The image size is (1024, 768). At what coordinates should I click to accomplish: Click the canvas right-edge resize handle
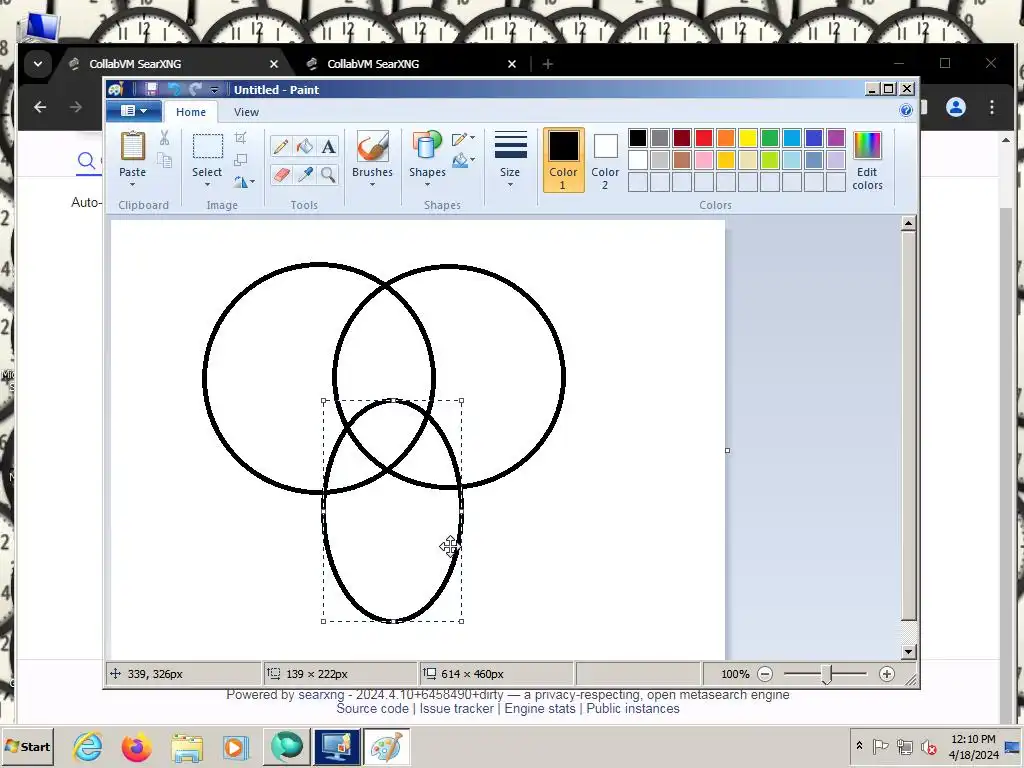728,451
